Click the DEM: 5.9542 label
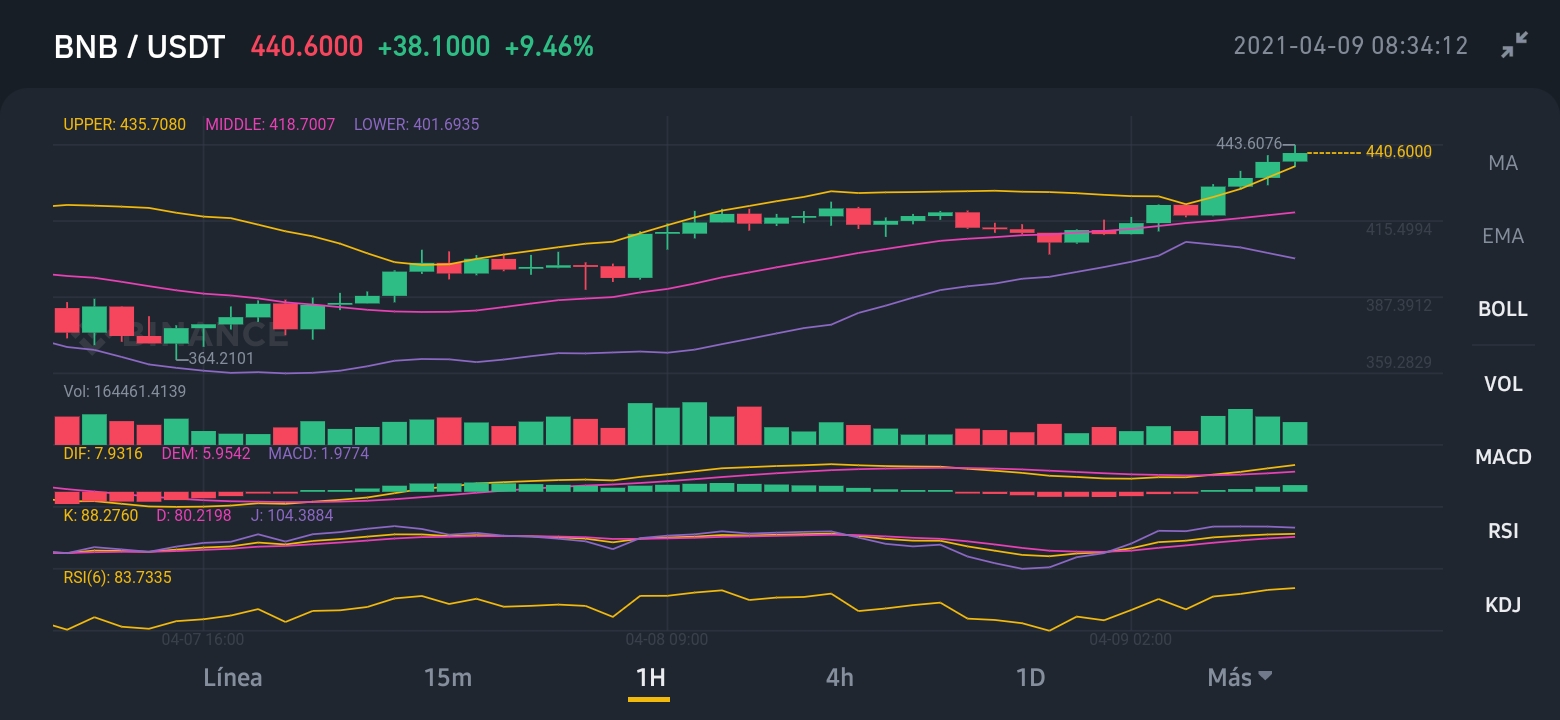 coord(205,454)
